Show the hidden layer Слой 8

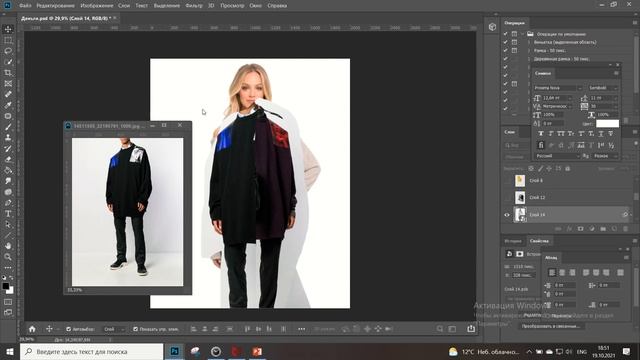507,180
